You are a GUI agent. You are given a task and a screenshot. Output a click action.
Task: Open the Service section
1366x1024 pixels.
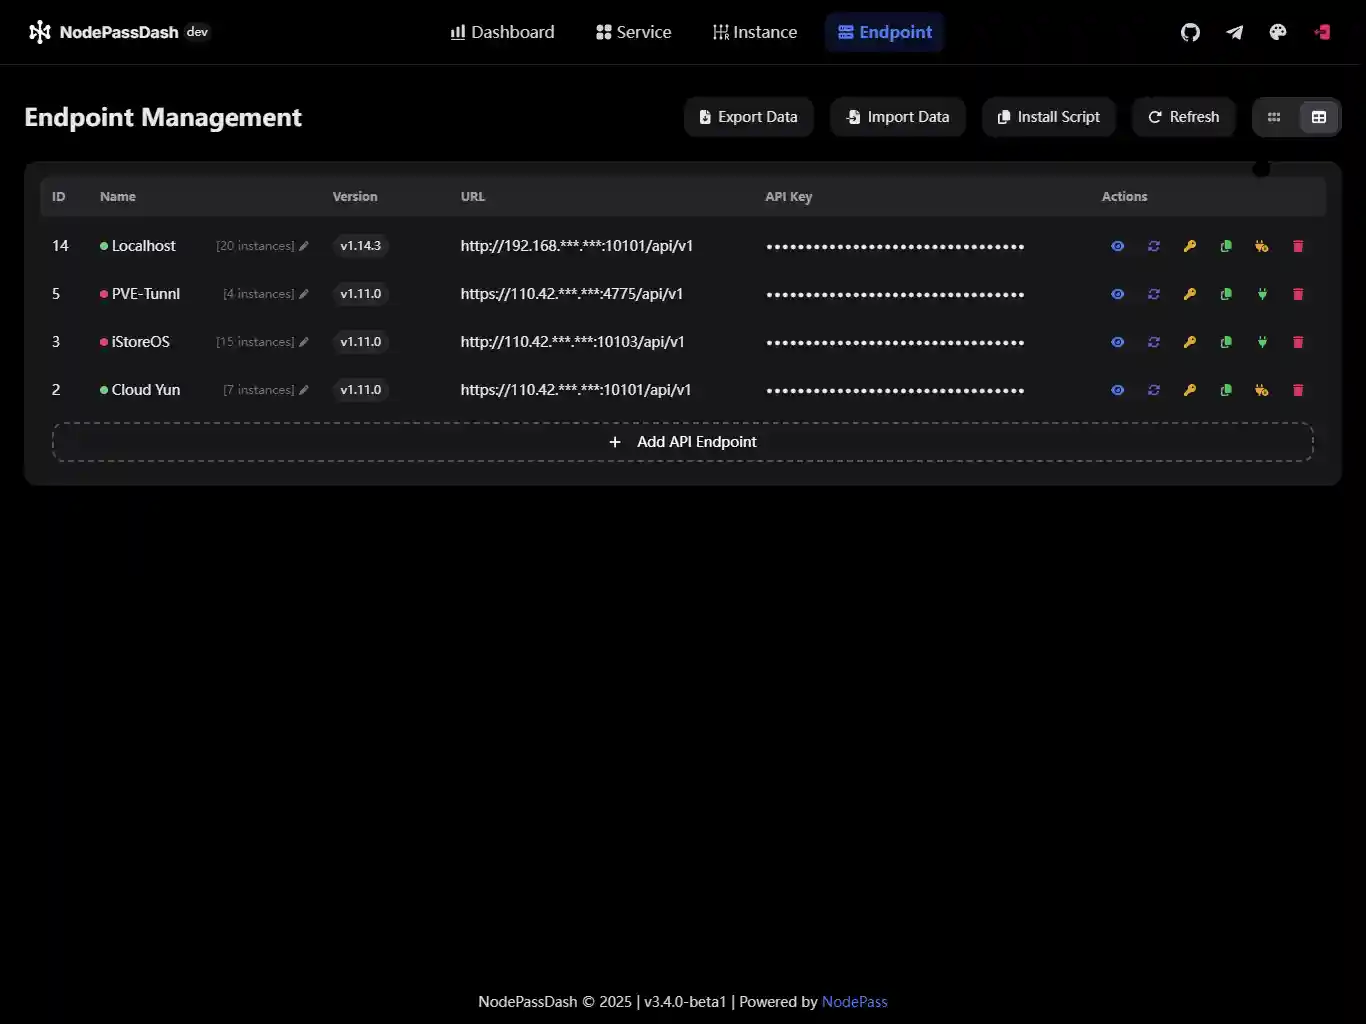(633, 32)
